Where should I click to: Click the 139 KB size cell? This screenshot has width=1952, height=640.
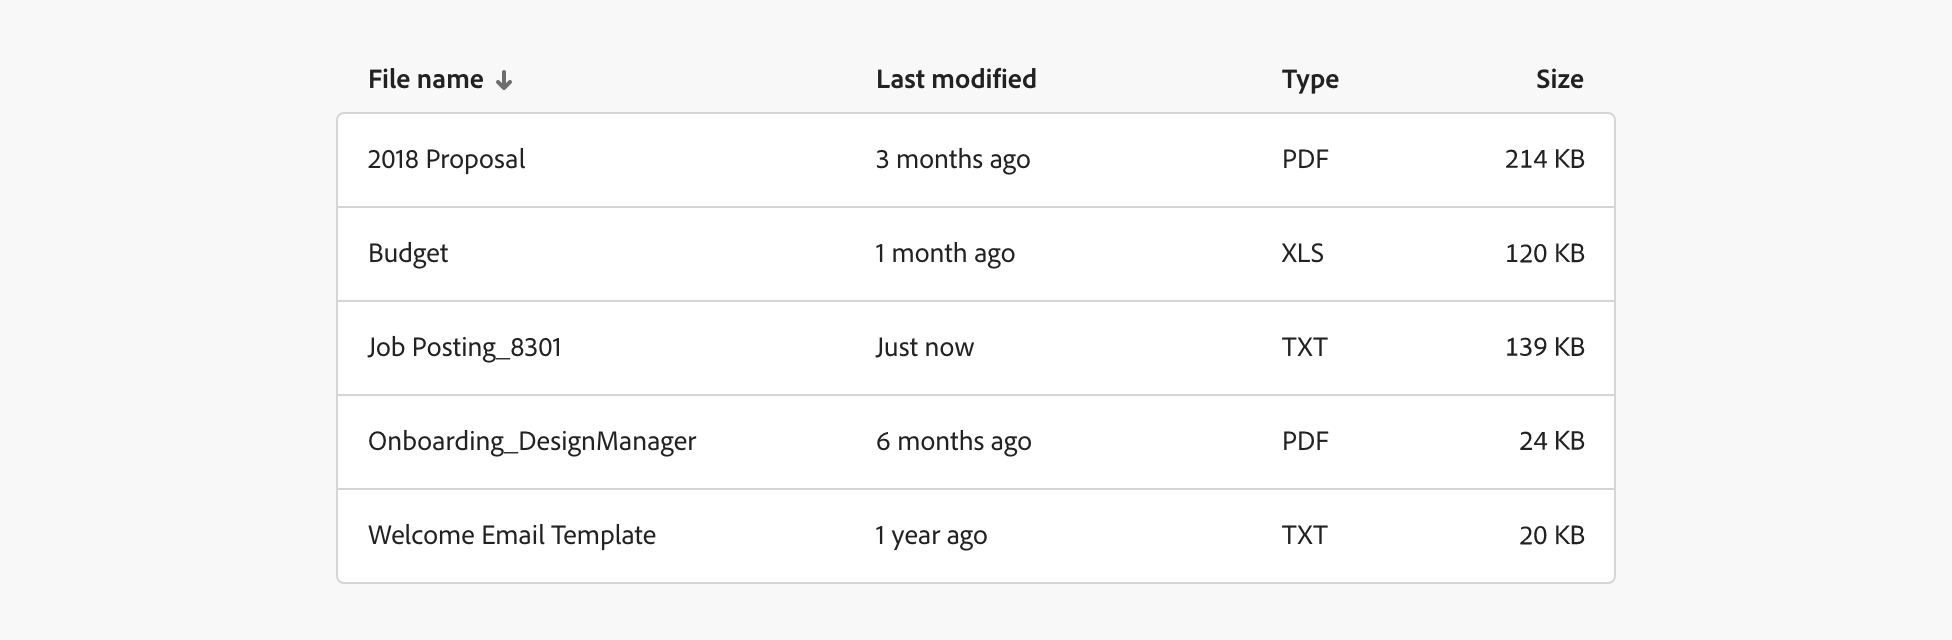(x=1544, y=348)
